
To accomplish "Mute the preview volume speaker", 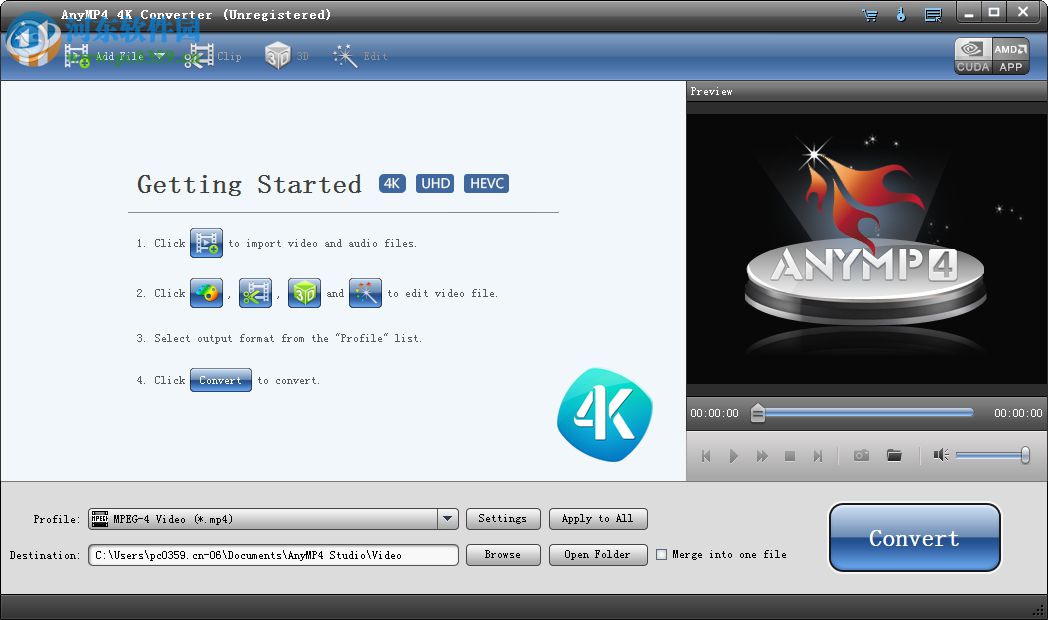I will 941,455.
